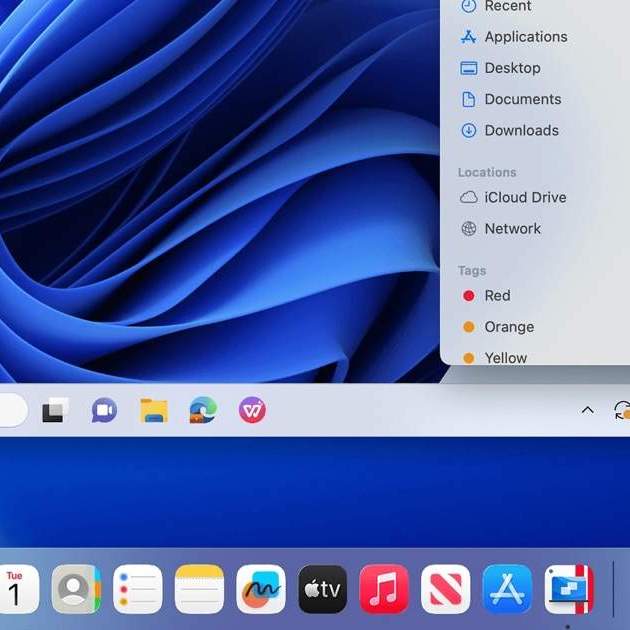This screenshot has height=630, width=630.
Task: Launch Notes app from the Dock
Action: 200,589
